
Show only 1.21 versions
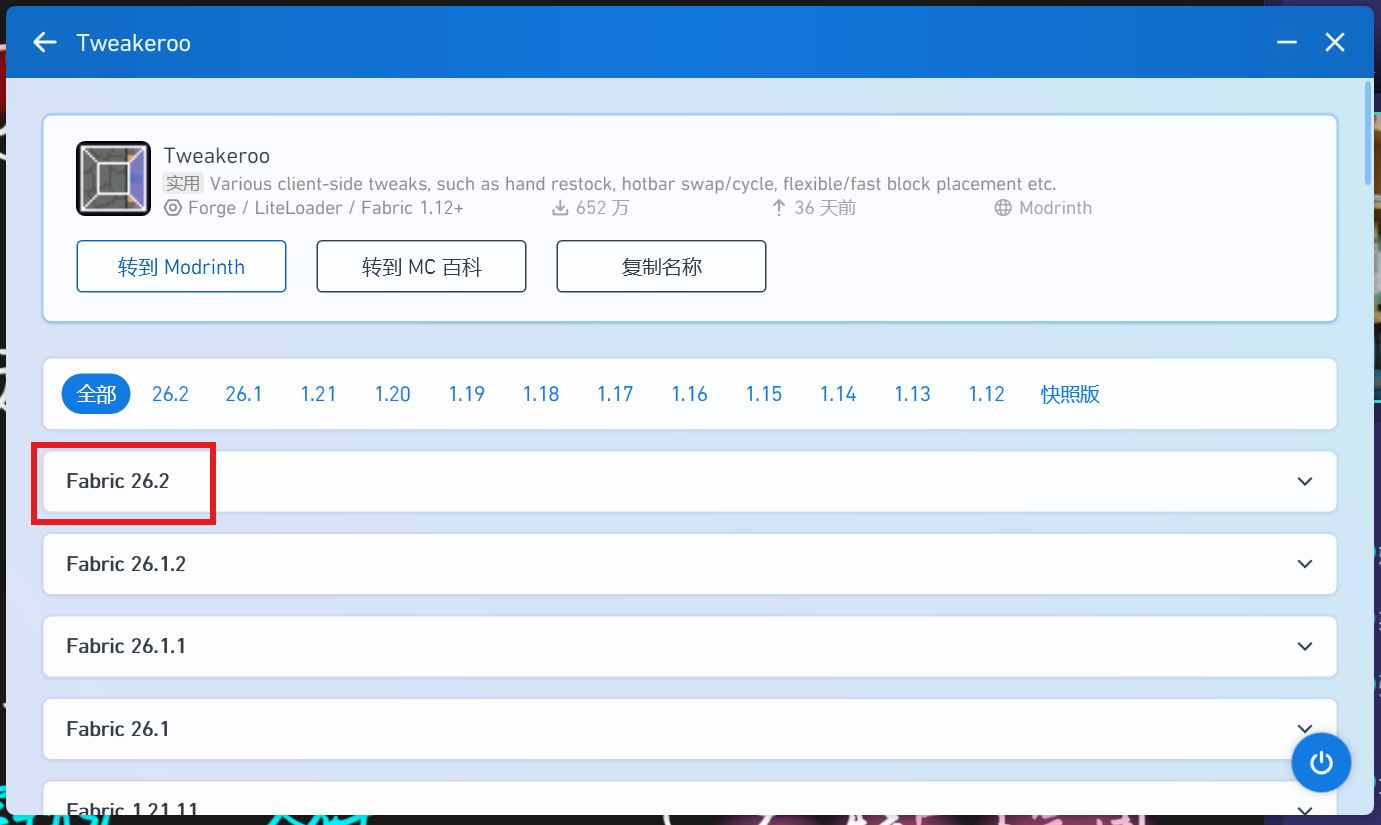coord(318,394)
